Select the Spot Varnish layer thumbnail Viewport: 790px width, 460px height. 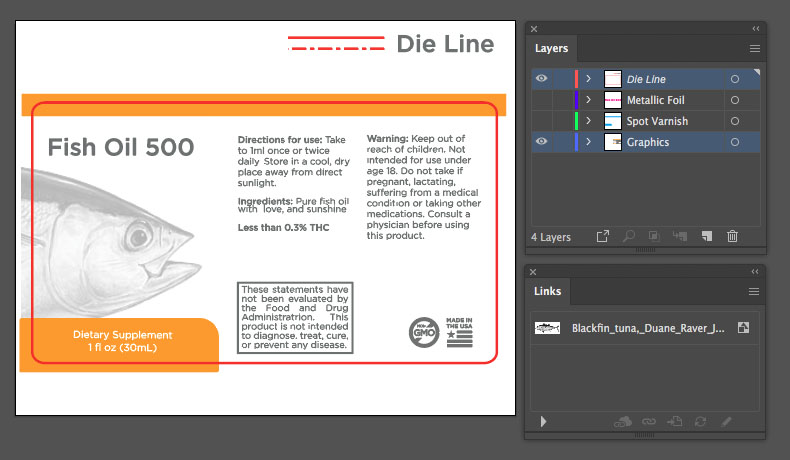coord(613,121)
